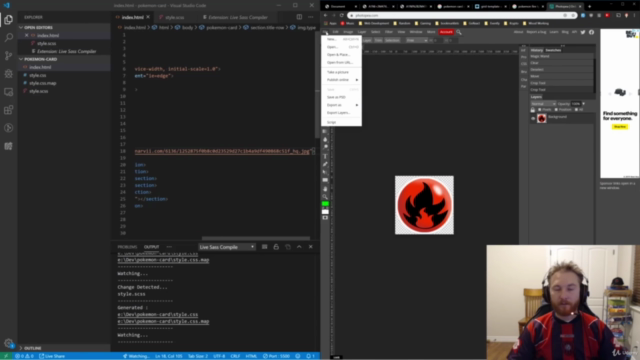
Task: Open the Source Control view in VS Code
Action: click(x=8, y=56)
